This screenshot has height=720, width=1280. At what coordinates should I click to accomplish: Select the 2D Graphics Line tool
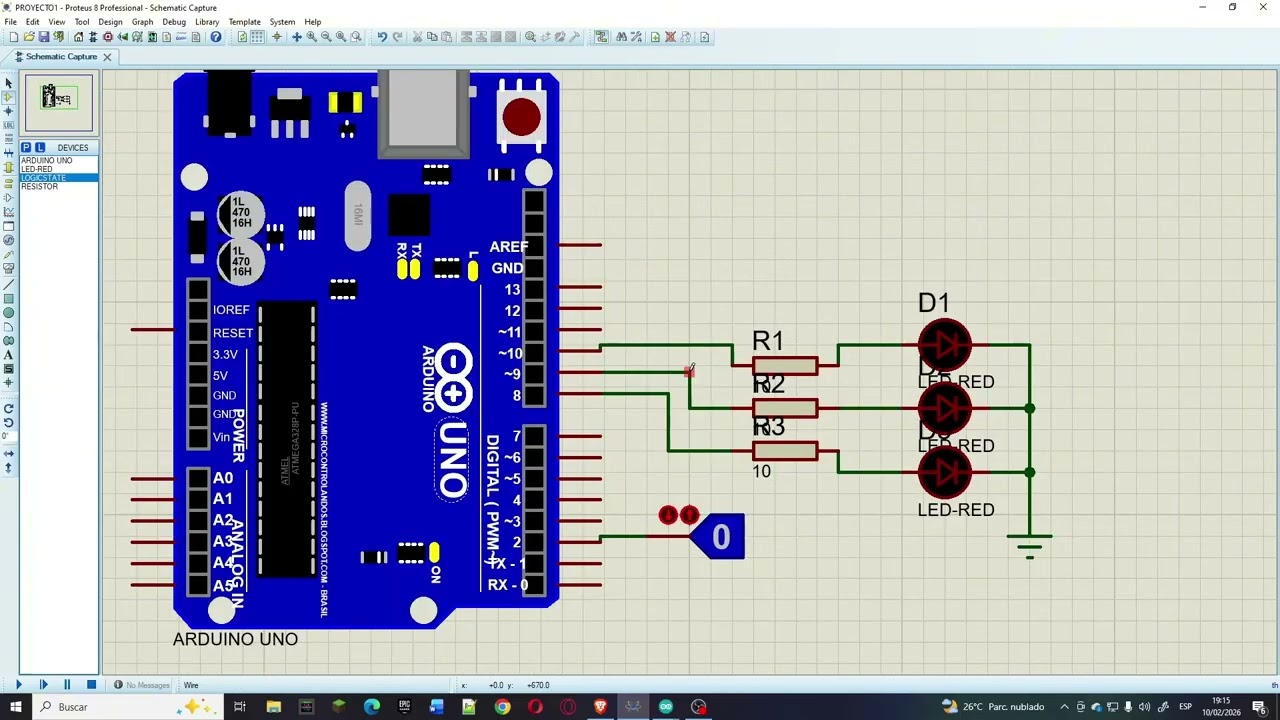click(8, 286)
